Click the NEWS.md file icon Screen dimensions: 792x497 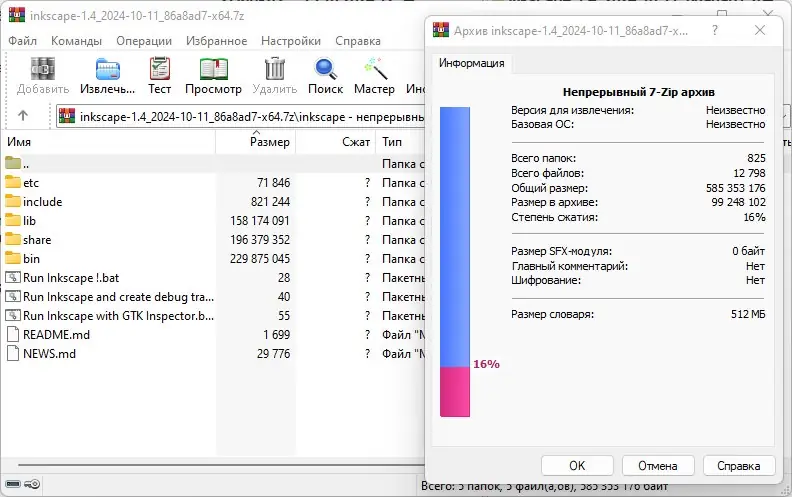pos(13,354)
